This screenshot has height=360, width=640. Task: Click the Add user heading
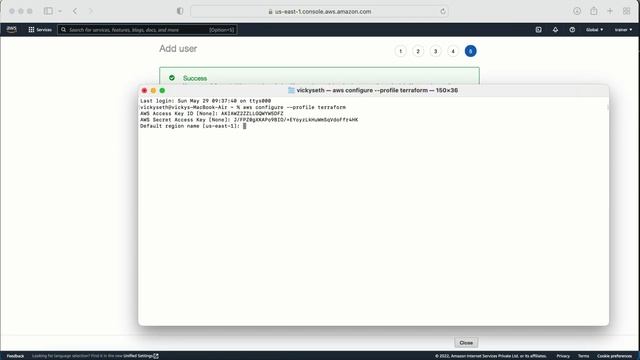coord(178,49)
